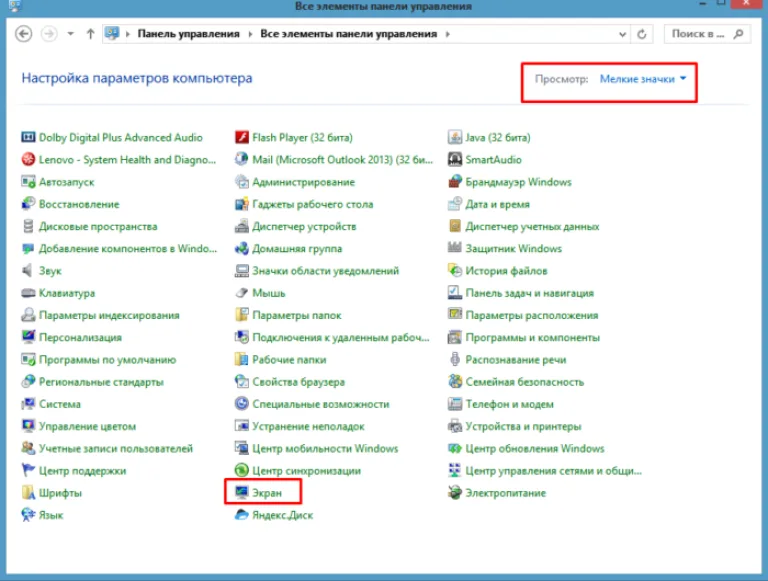Open Устройства и принтеры
Screen dimensions: 768x581
(x=523, y=426)
